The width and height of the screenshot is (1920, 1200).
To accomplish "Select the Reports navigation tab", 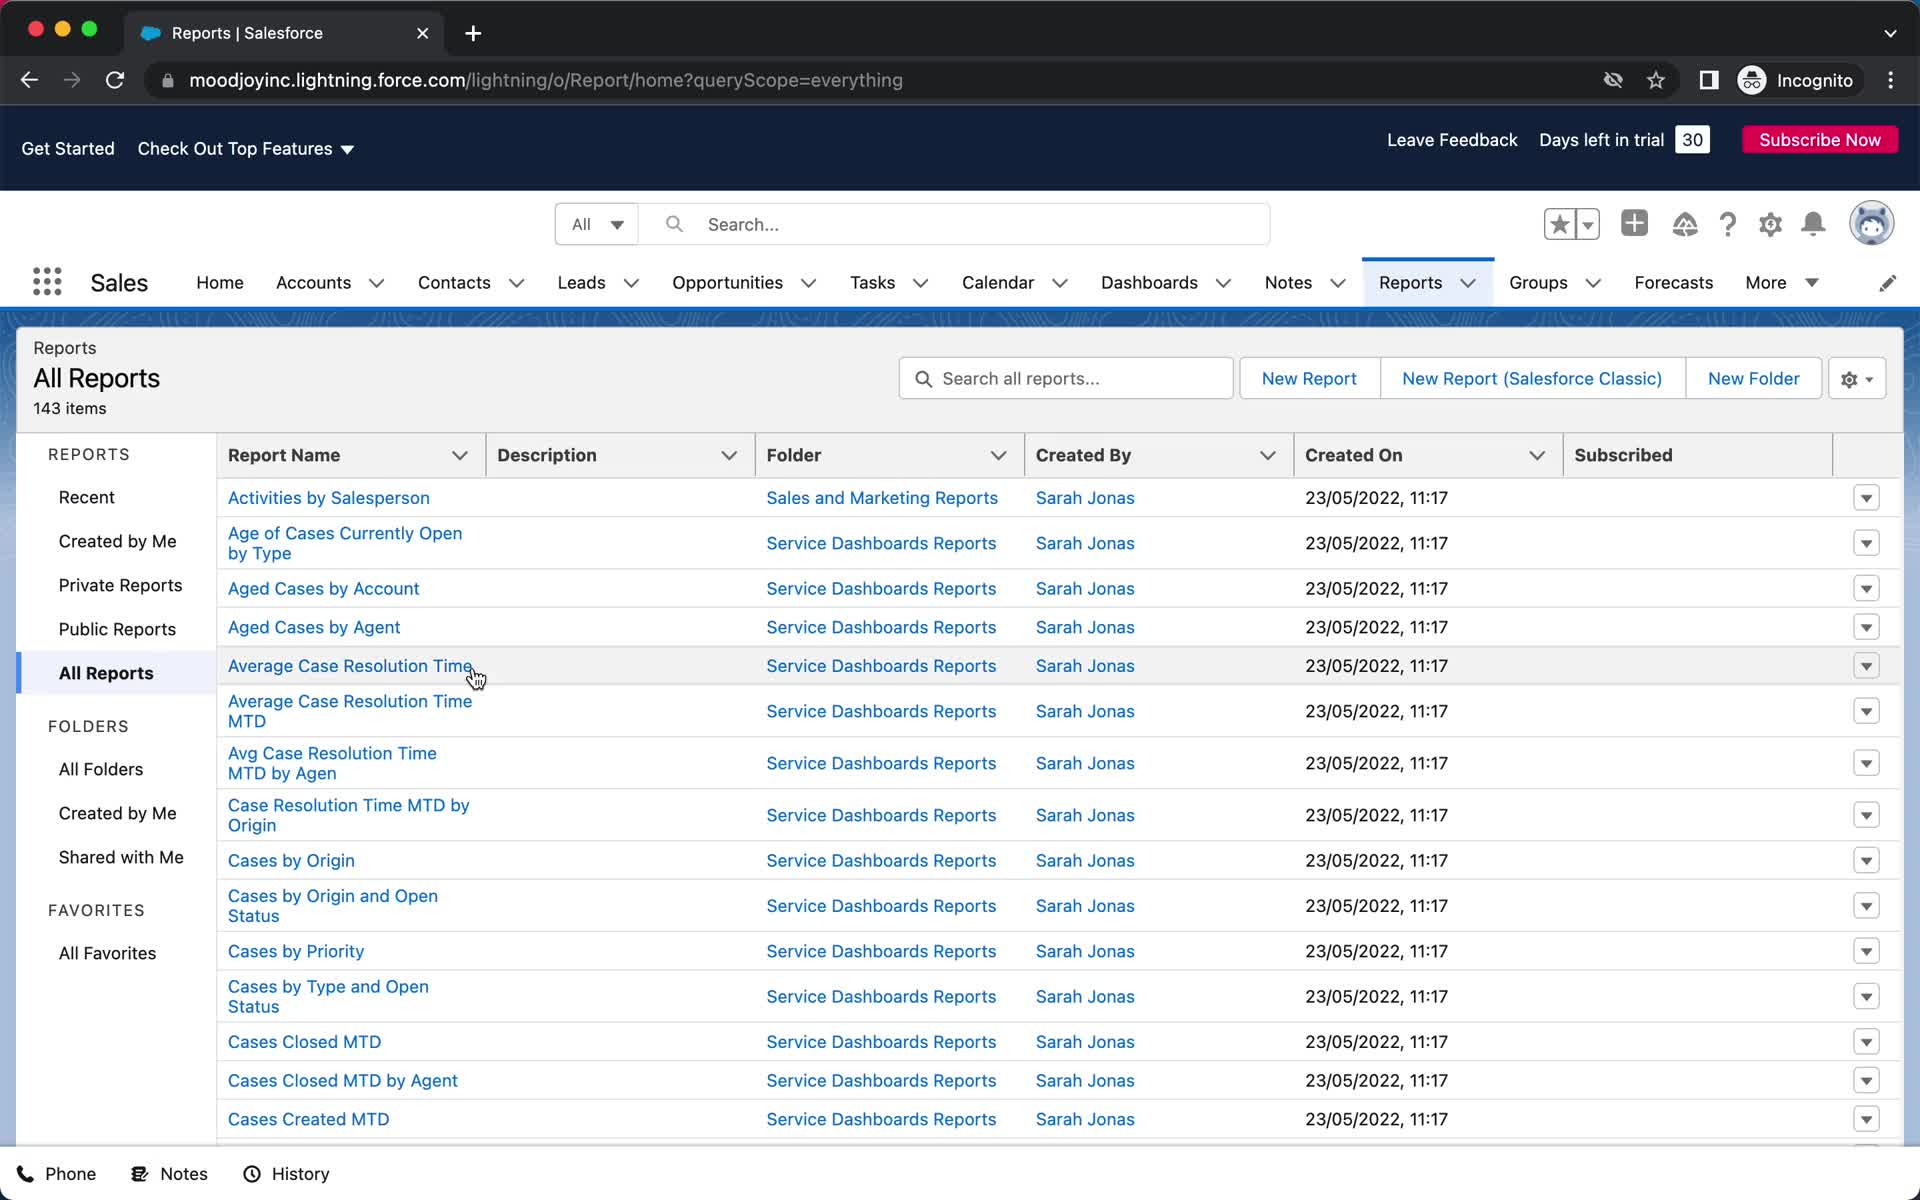I will pyautogui.click(x=1410, y=283).
